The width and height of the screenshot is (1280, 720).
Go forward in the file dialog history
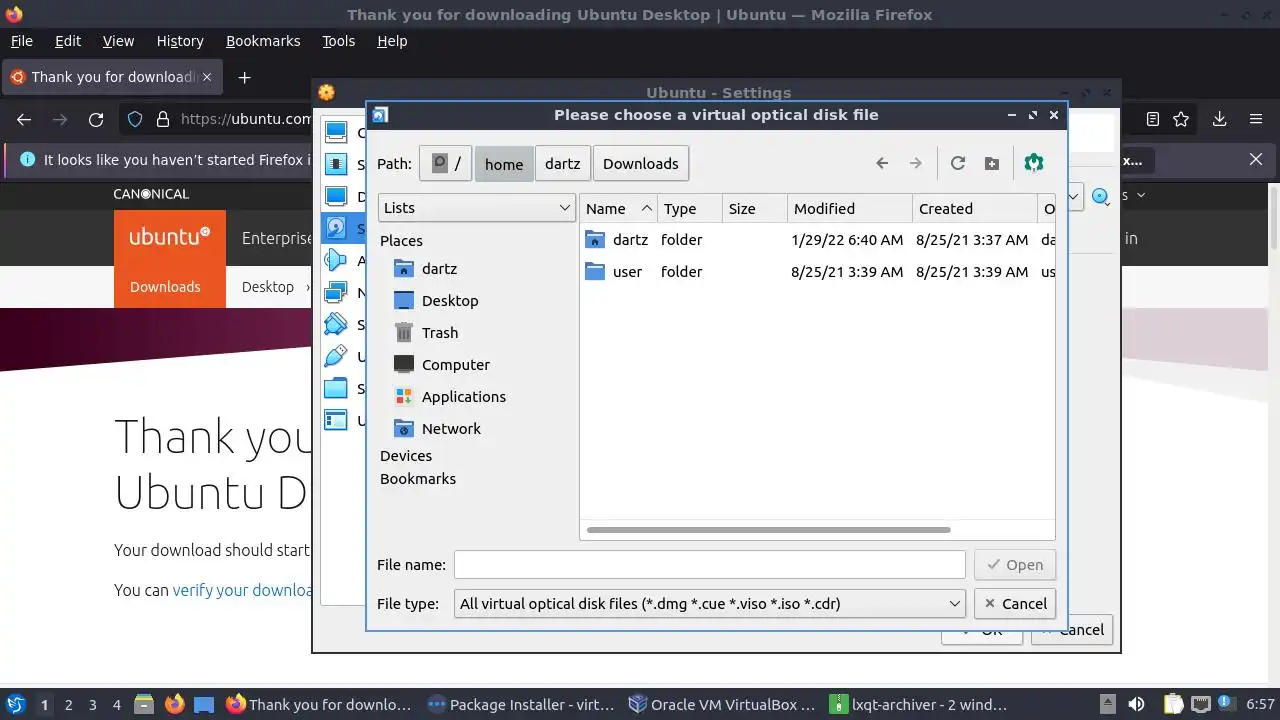pos(915,163)
